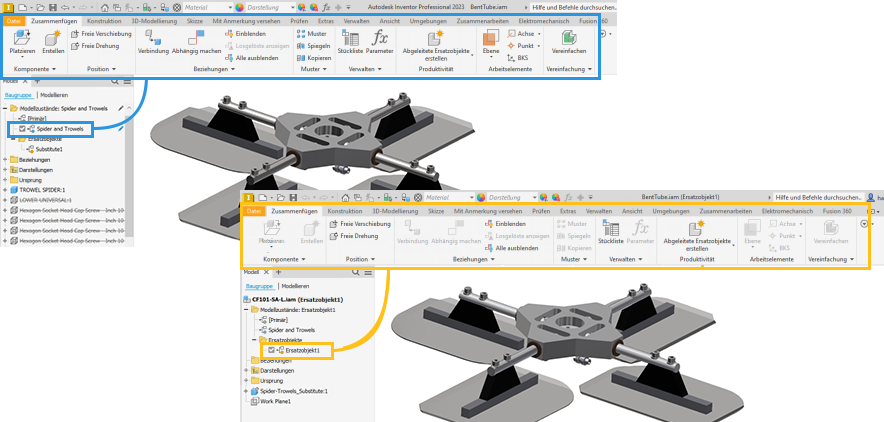
Task: Click search icon in lower Modell browser
Action: point(356,272)
